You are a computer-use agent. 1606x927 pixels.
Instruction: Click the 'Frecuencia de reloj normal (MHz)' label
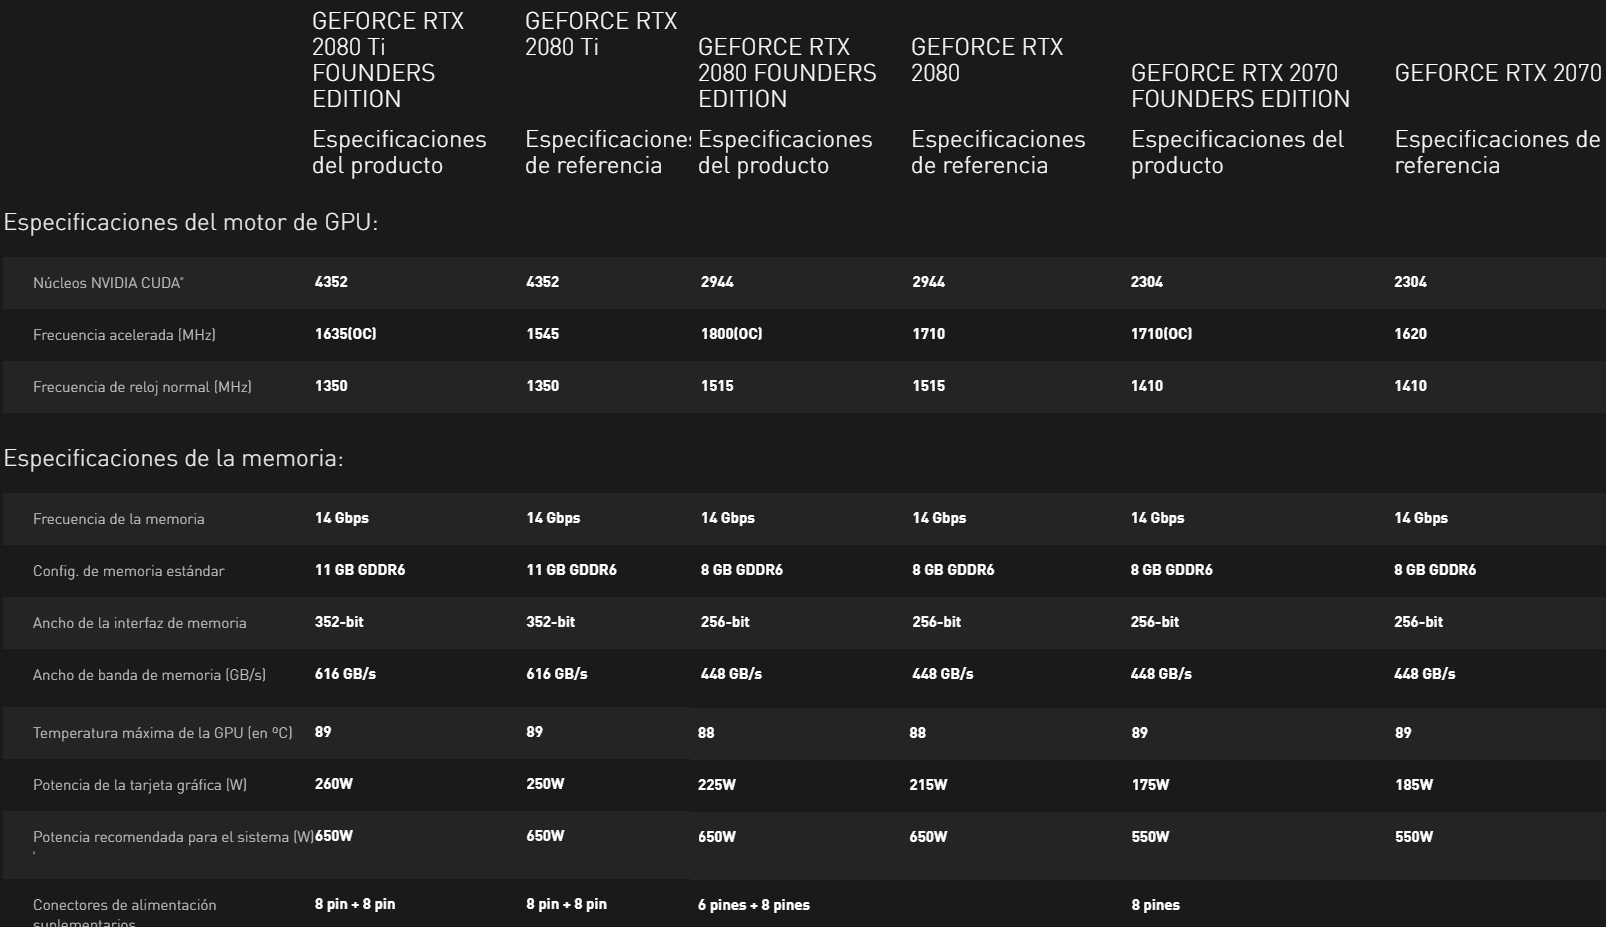[142, 387]
